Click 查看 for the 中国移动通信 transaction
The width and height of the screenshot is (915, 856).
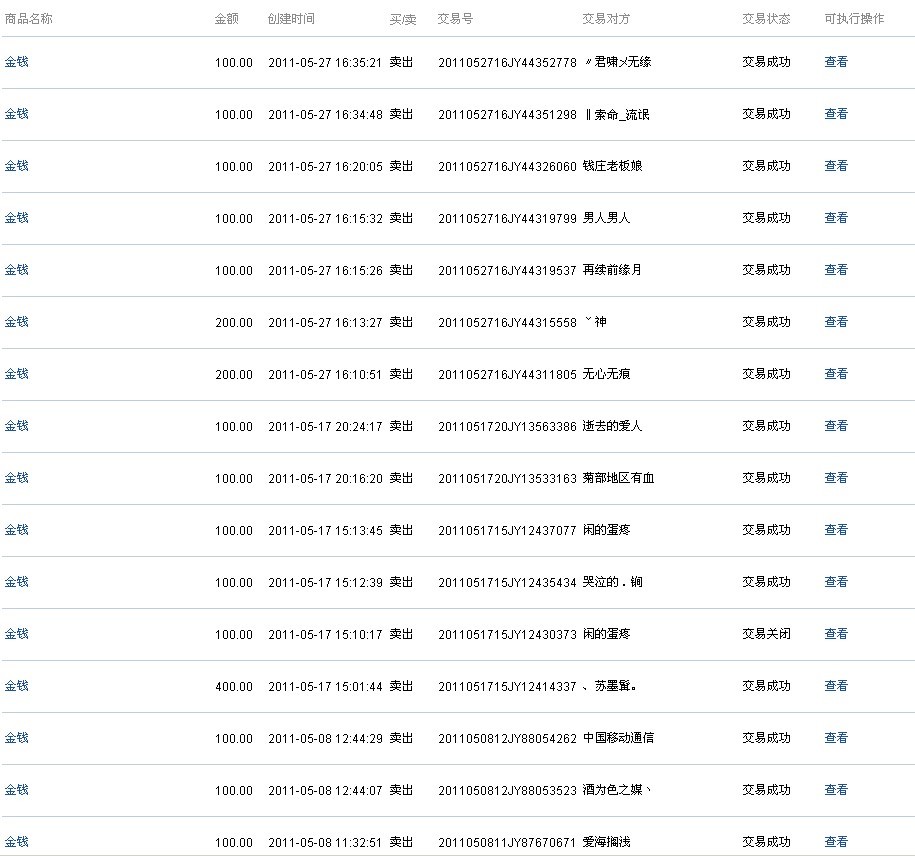pos(835,738)
